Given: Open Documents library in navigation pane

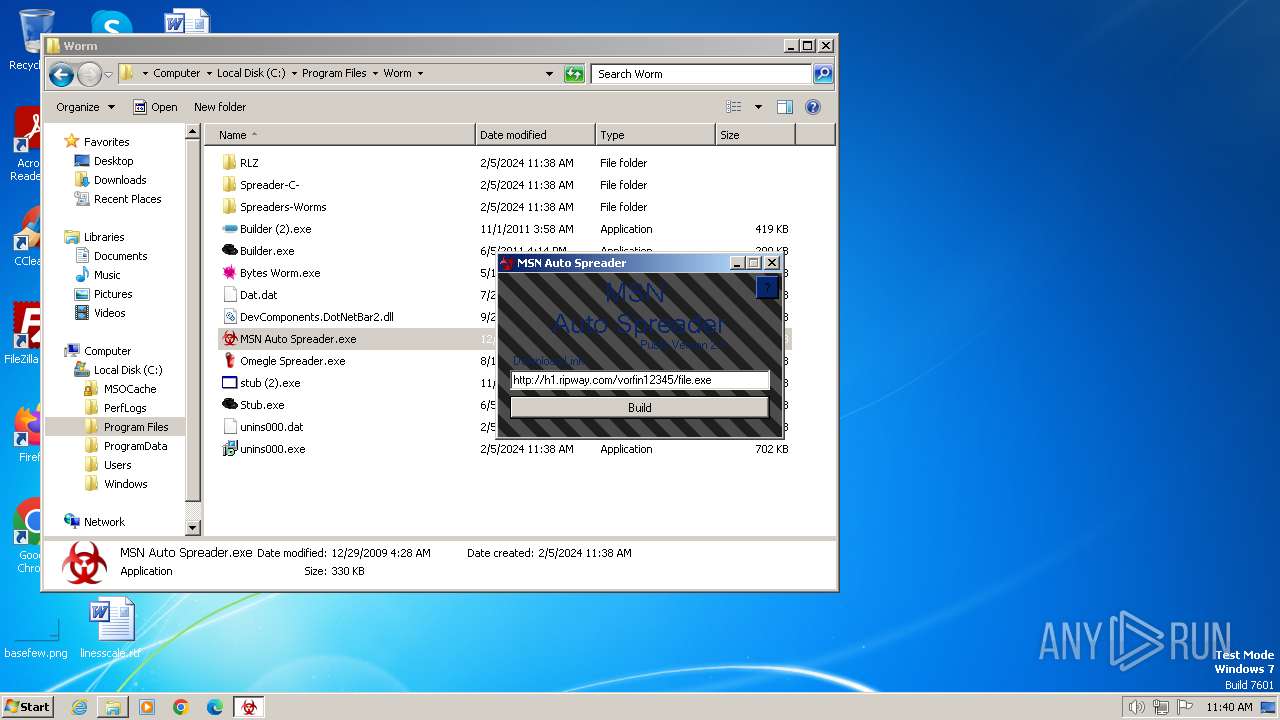Looking at the screenshot, I should (120, 256).
